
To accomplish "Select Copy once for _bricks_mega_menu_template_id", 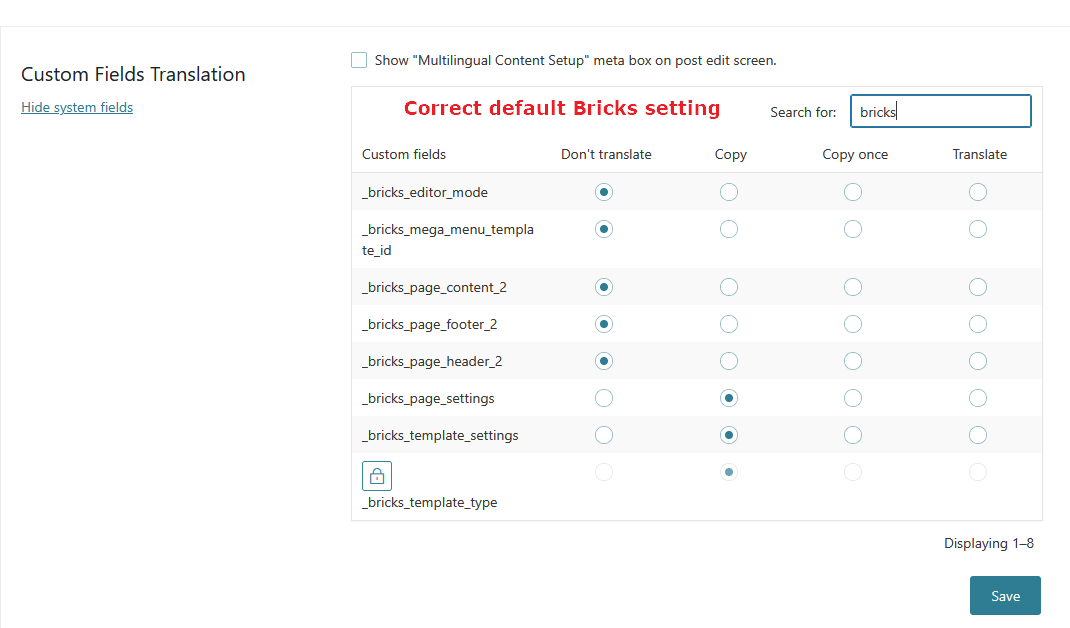I will pyautogui.click(x=853, y=229).
